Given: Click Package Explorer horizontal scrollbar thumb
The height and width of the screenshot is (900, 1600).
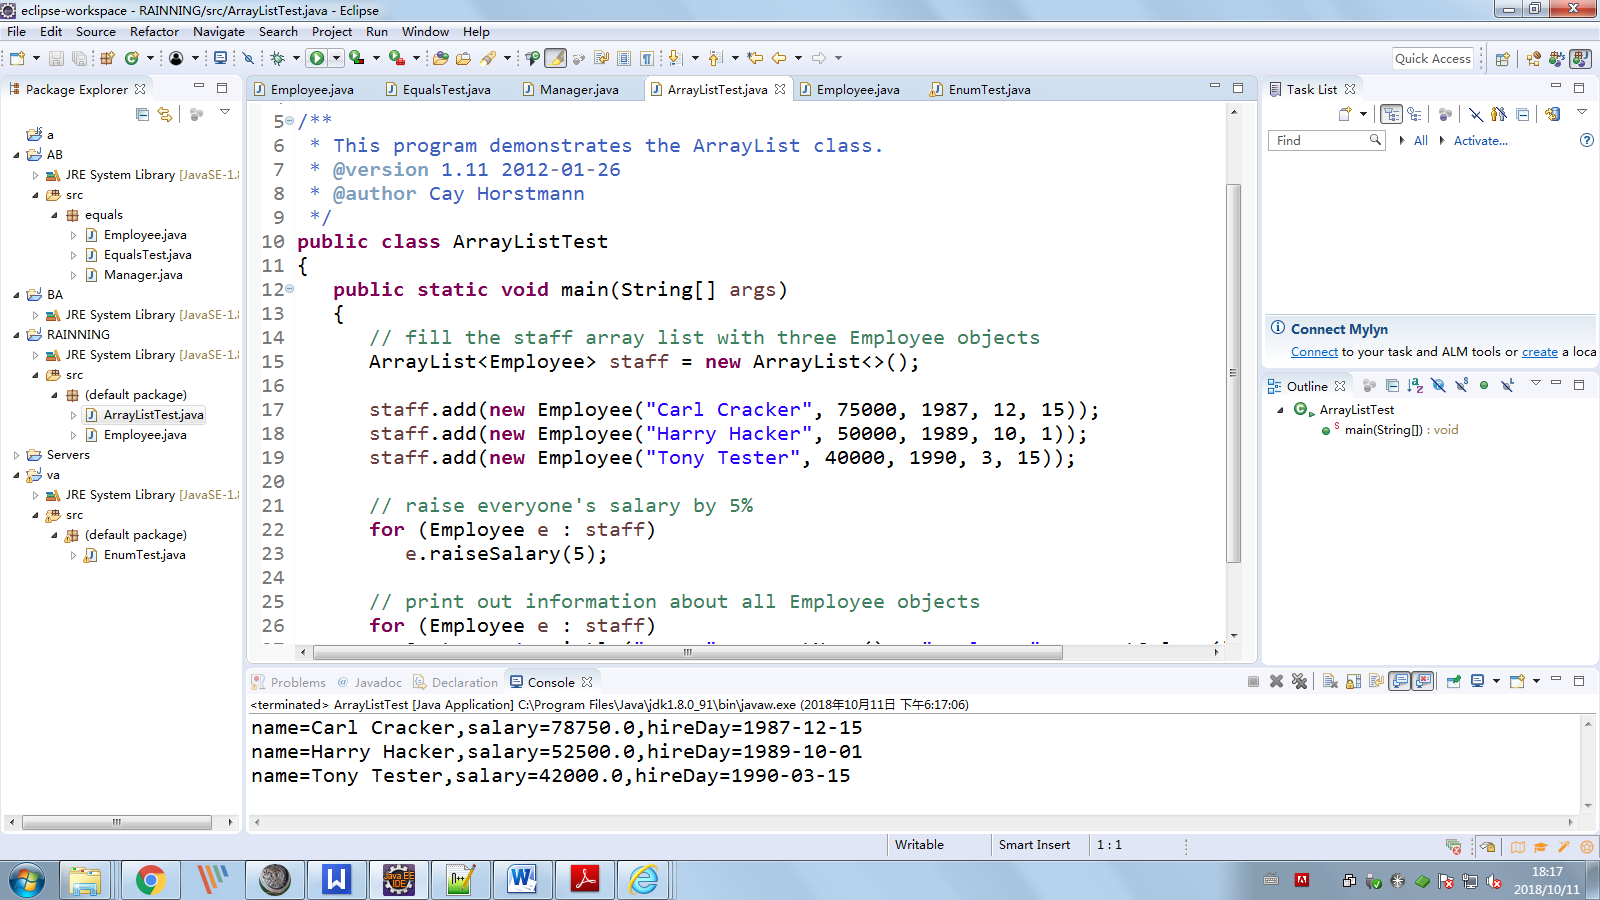Looking at the screenshot, I should tap(117, 822).
